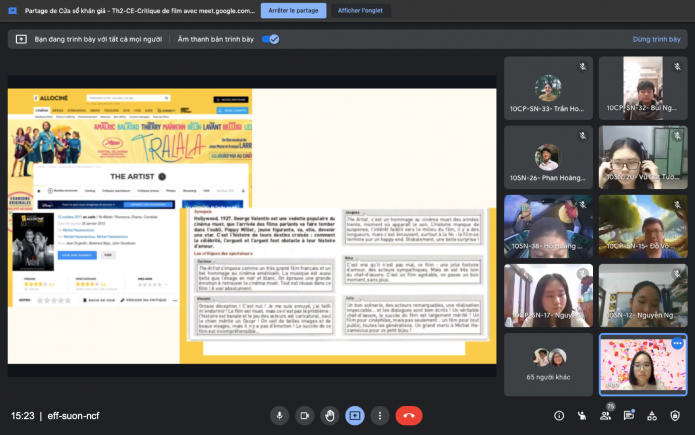Click Dừng trình bày link
Viewport: 695px width, 435px height.
pyautogui.click(x=656, y=39)
